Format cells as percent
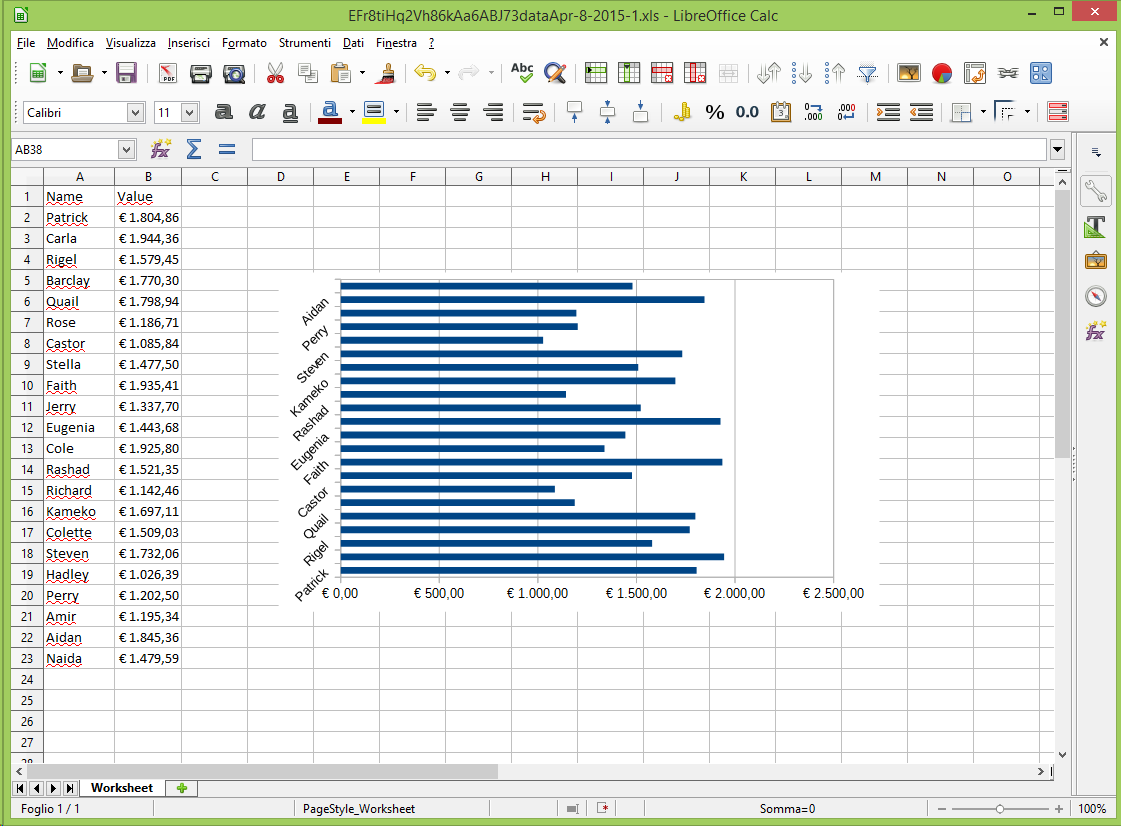 click(714, 112)
